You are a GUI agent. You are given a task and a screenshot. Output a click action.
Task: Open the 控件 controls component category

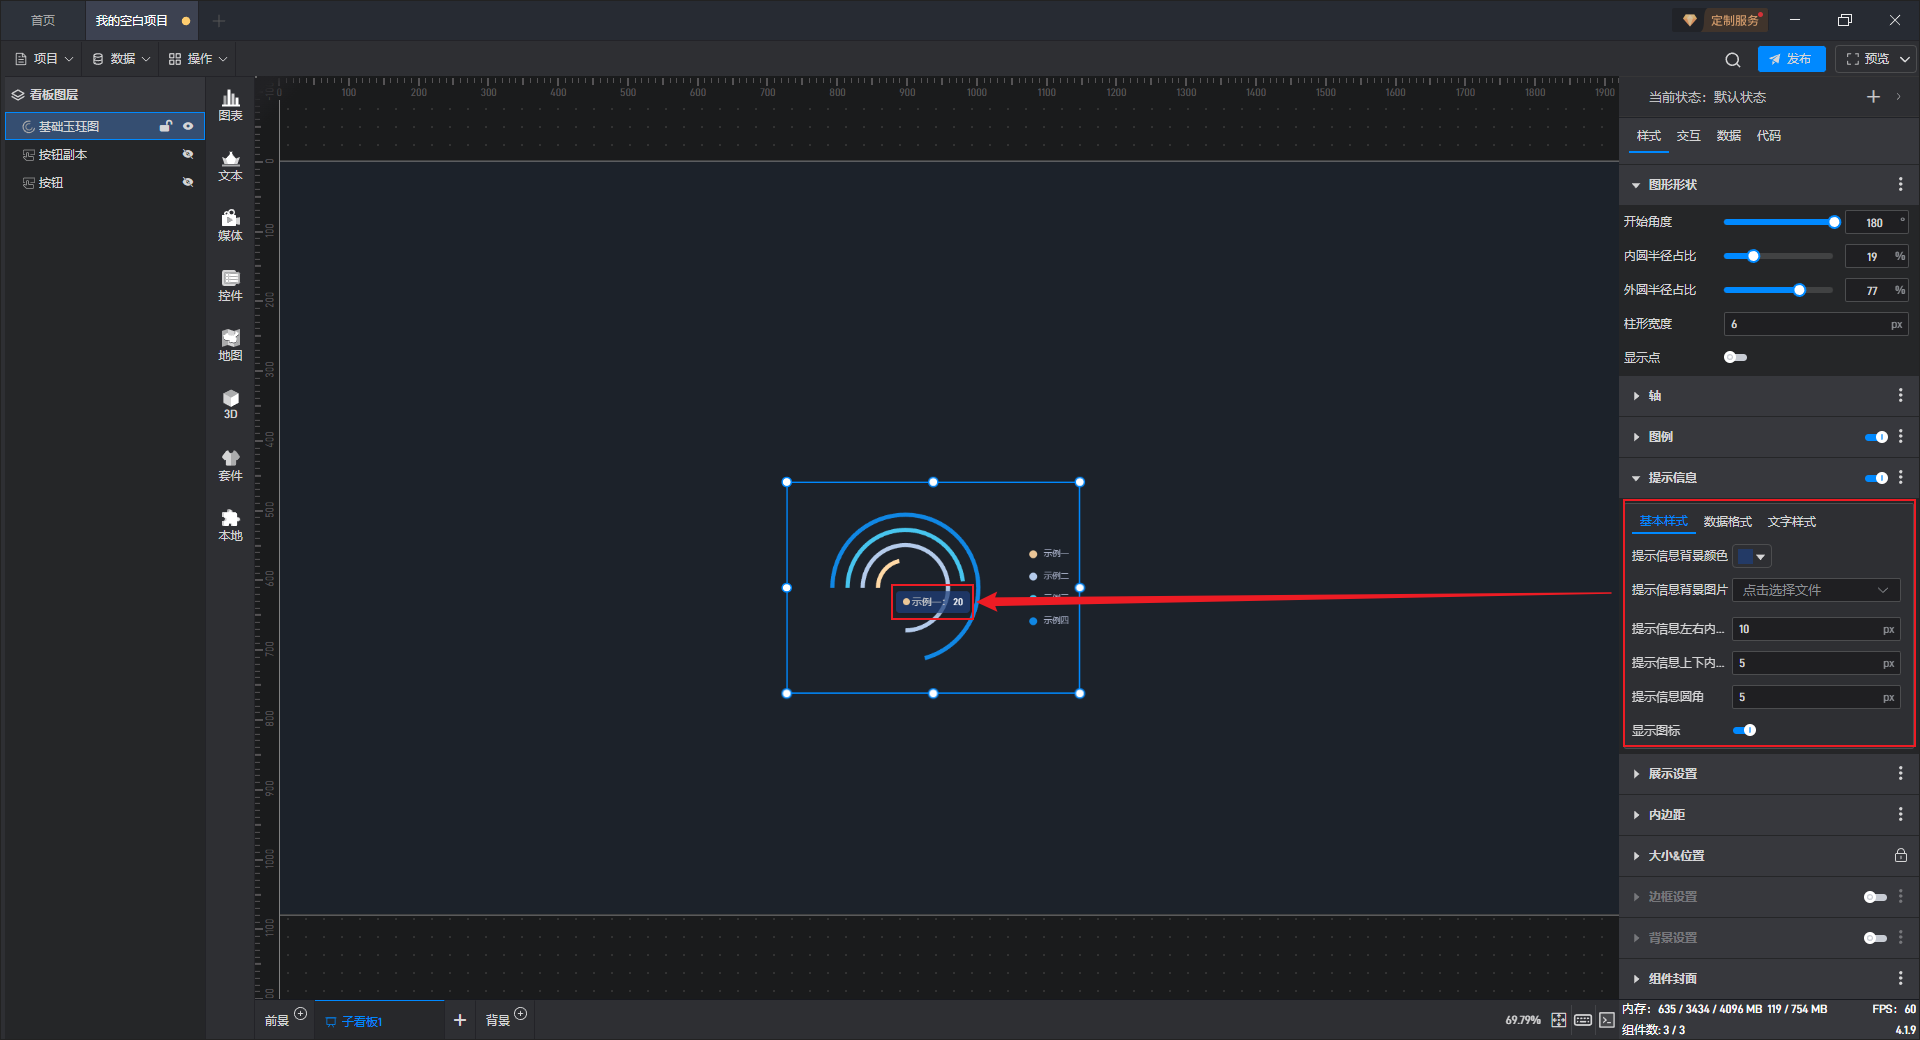point(230,285)
